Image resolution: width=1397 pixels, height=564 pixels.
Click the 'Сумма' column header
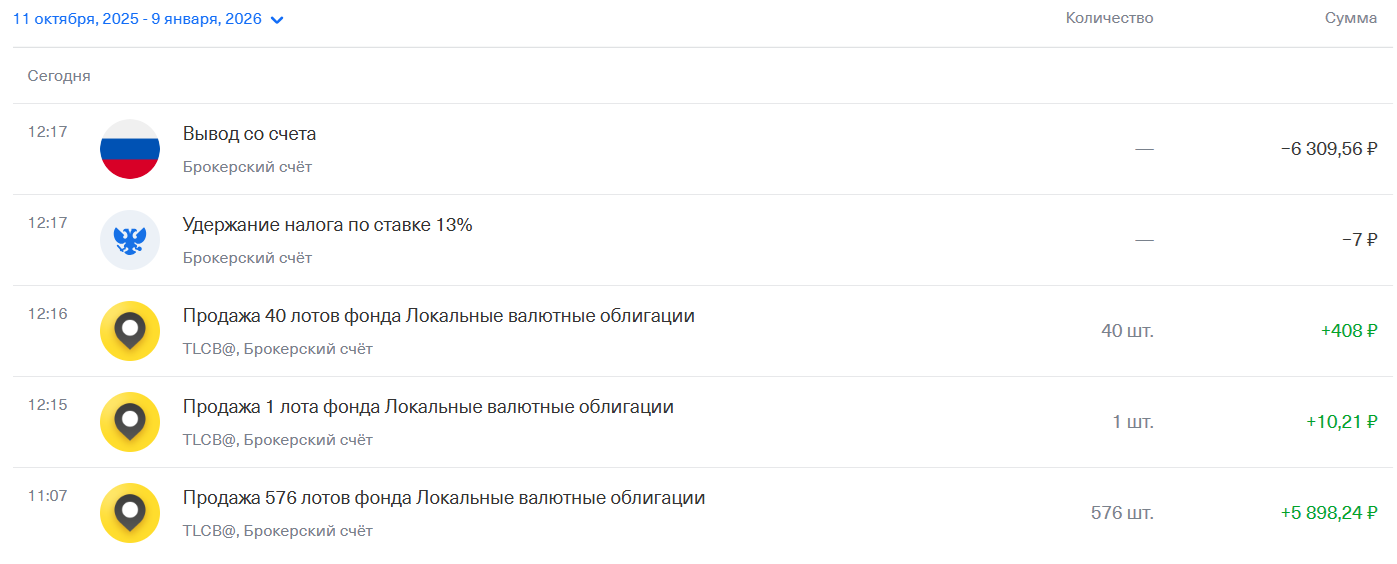tap(1350, 18)
